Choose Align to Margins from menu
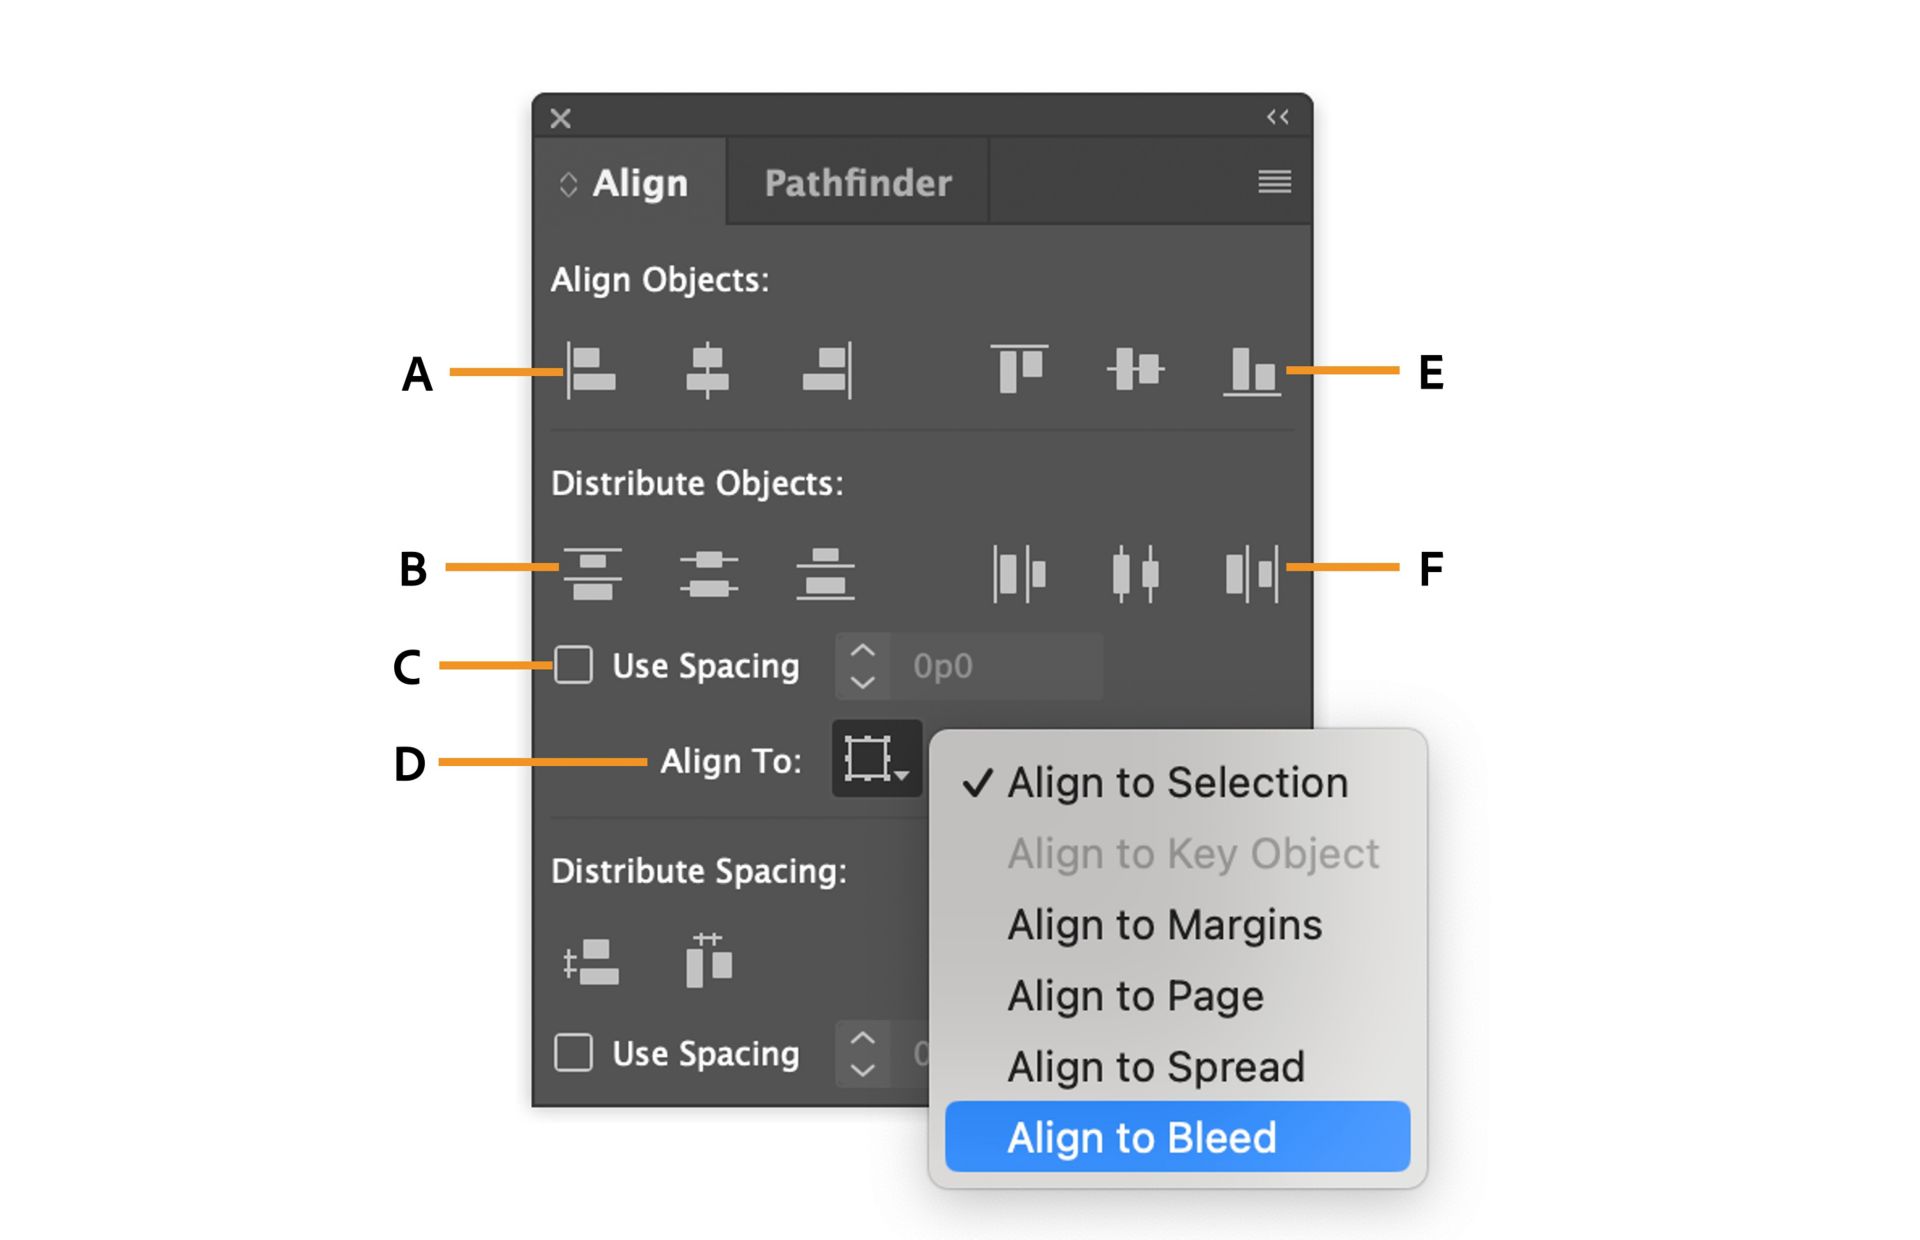The image size is (1920, 1240). coord(1164,925)
